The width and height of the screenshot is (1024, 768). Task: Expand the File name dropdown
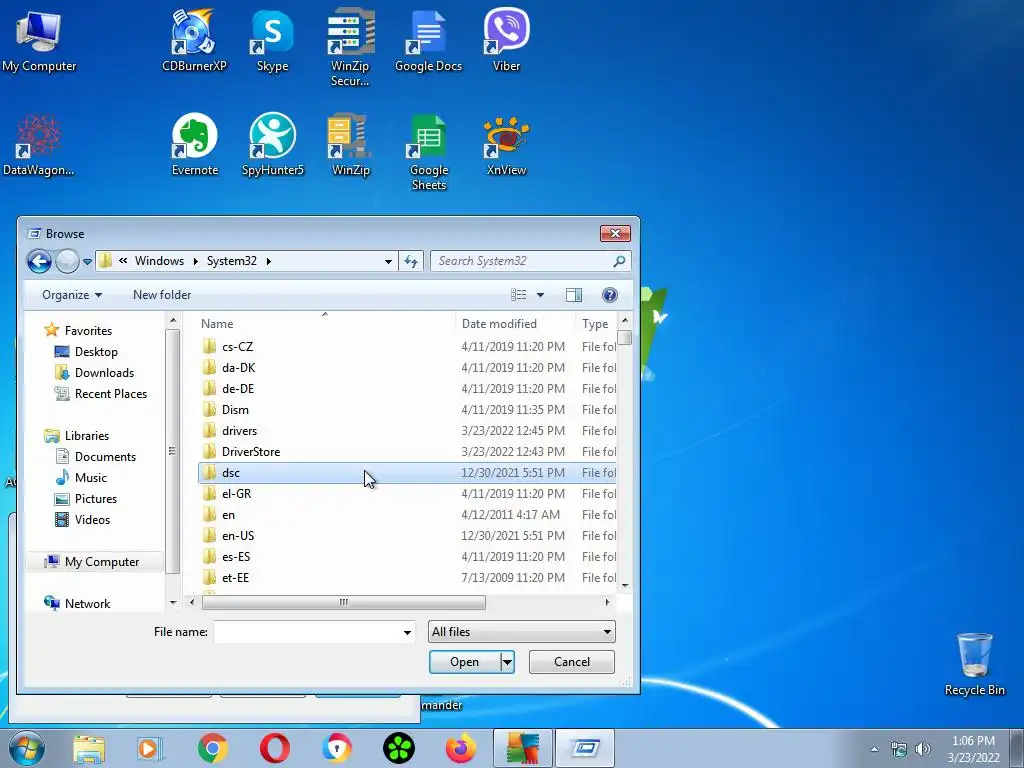click(x=407, y=632)
